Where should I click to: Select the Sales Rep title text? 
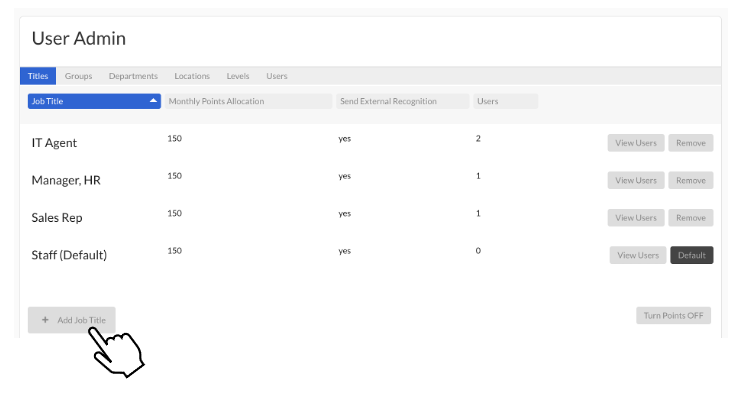tap(57, 218)
